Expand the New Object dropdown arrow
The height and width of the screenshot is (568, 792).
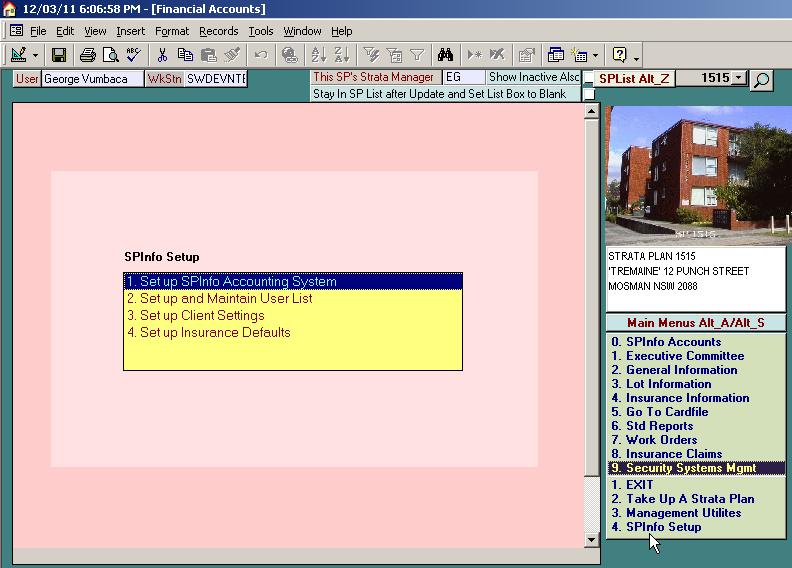pos(596,55)
